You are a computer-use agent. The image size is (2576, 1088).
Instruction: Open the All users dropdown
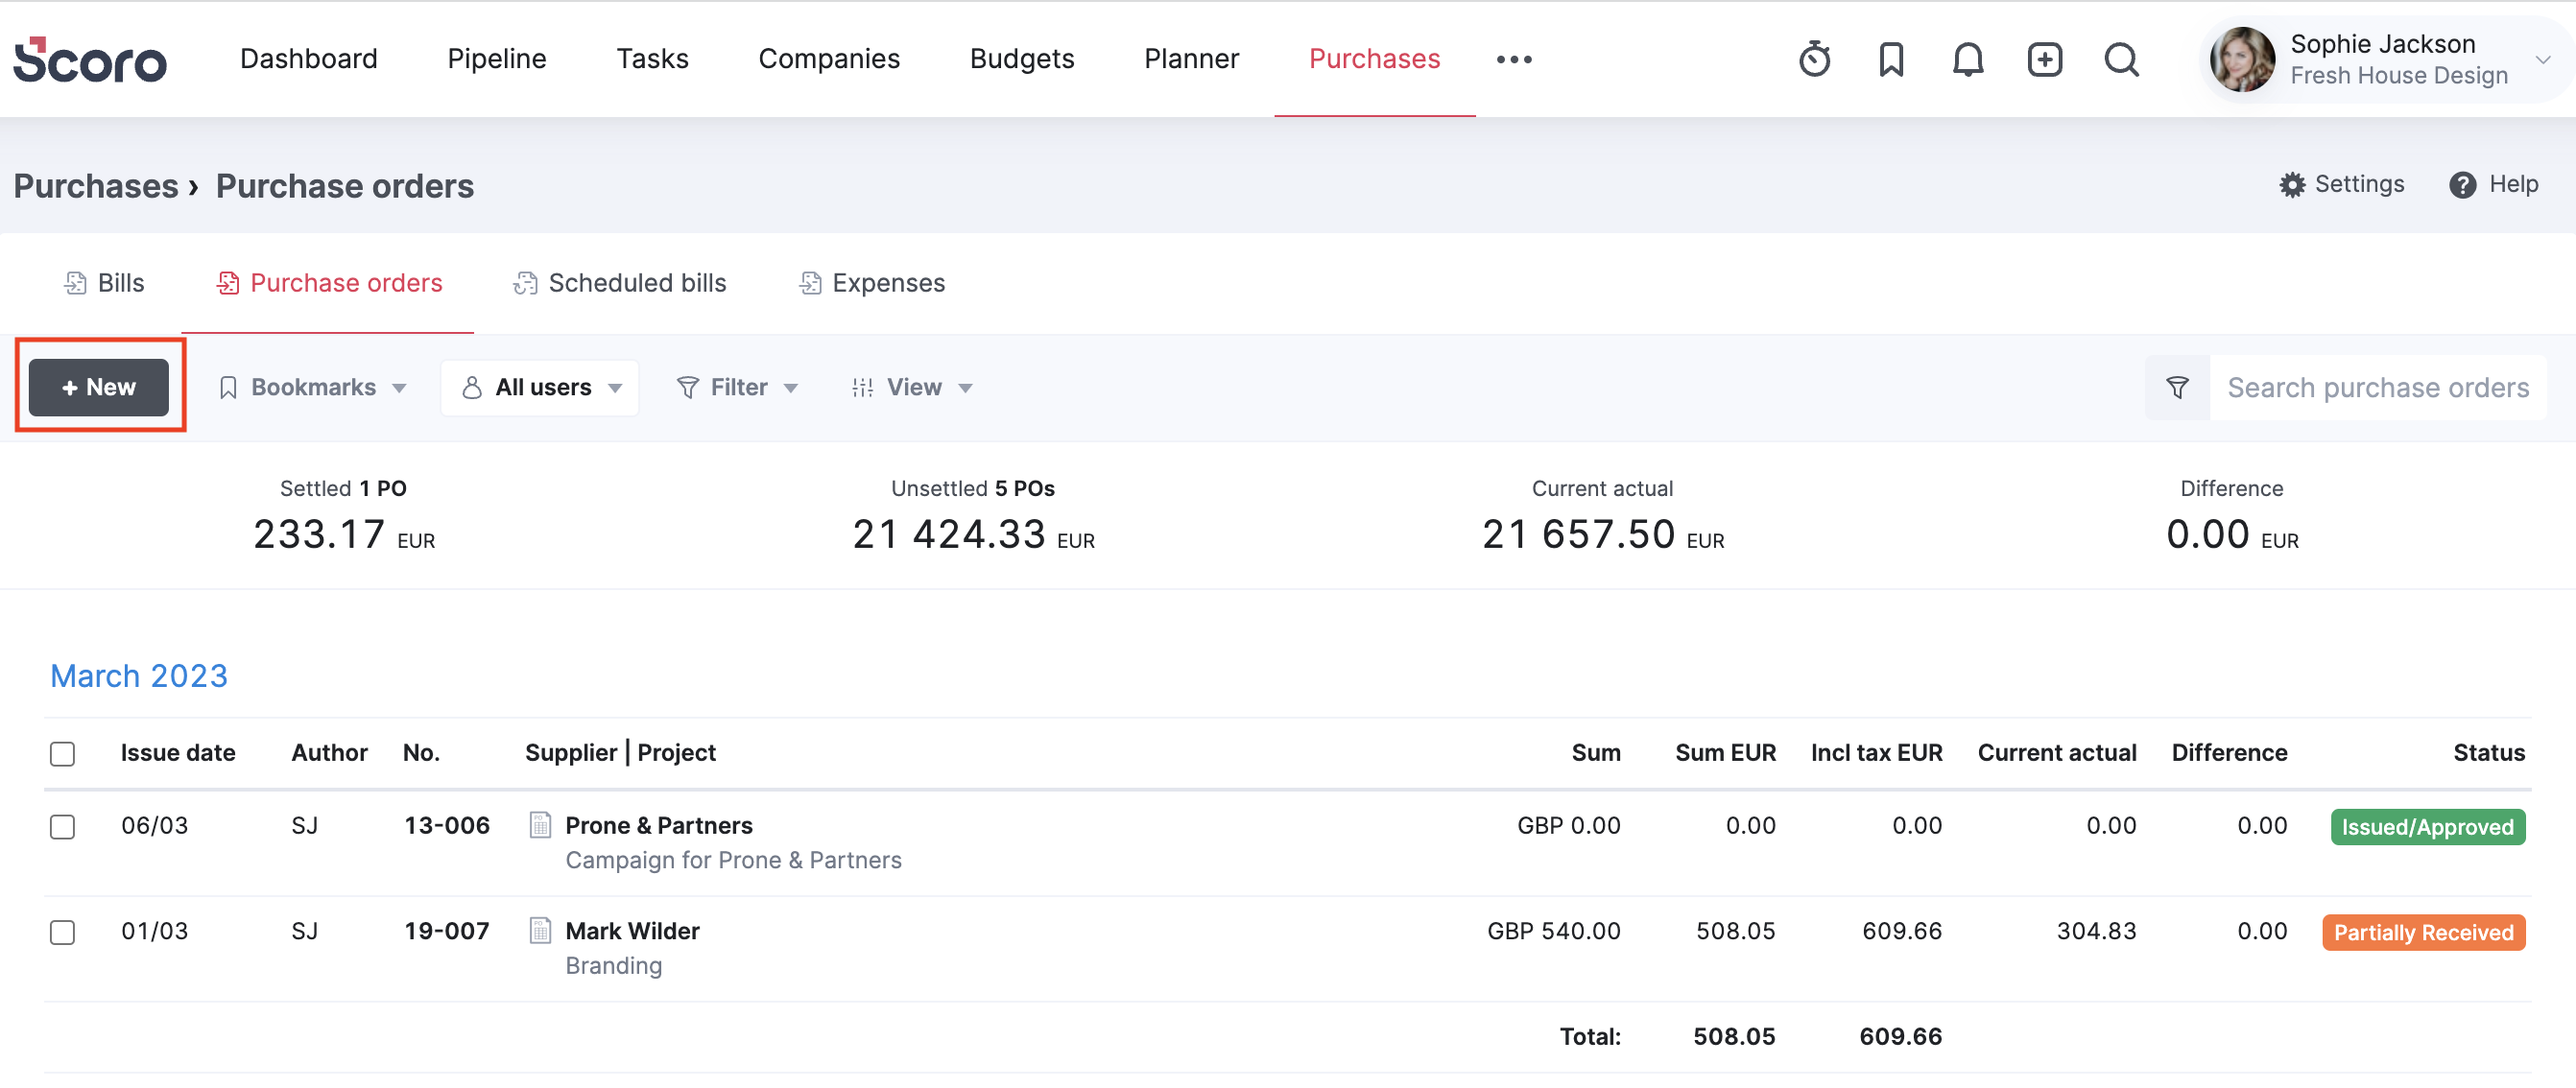tap(540, 388)
